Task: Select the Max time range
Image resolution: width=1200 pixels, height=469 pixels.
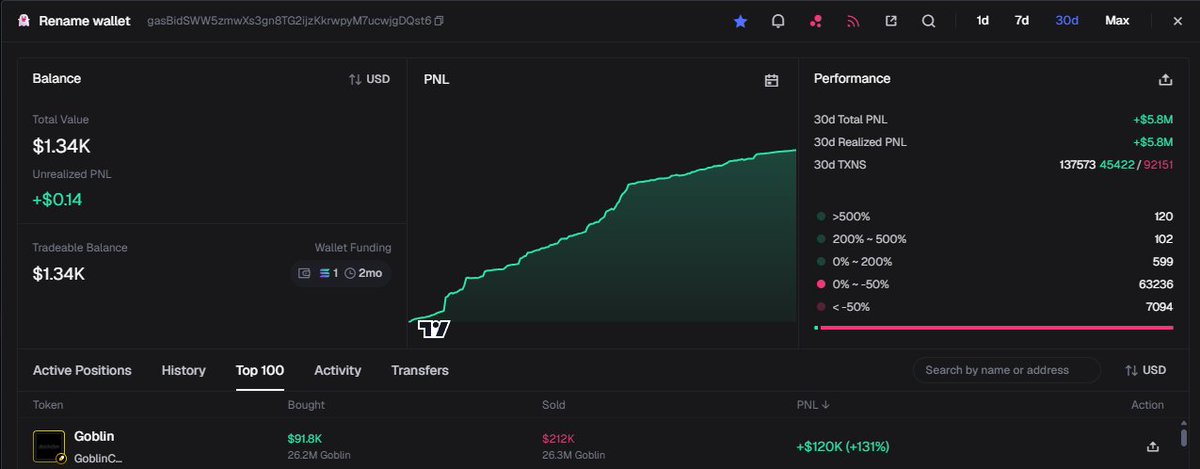Action: 1117,21
